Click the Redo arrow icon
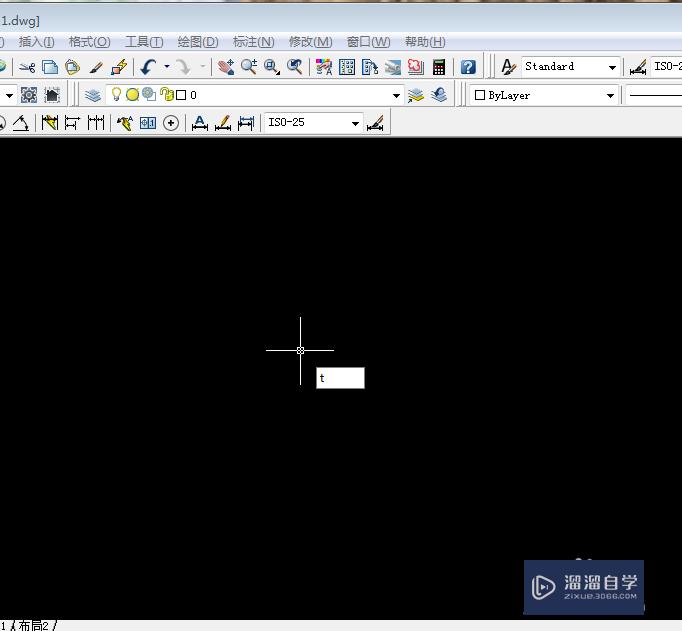This screenshot has height=631, width=682. 184,67
